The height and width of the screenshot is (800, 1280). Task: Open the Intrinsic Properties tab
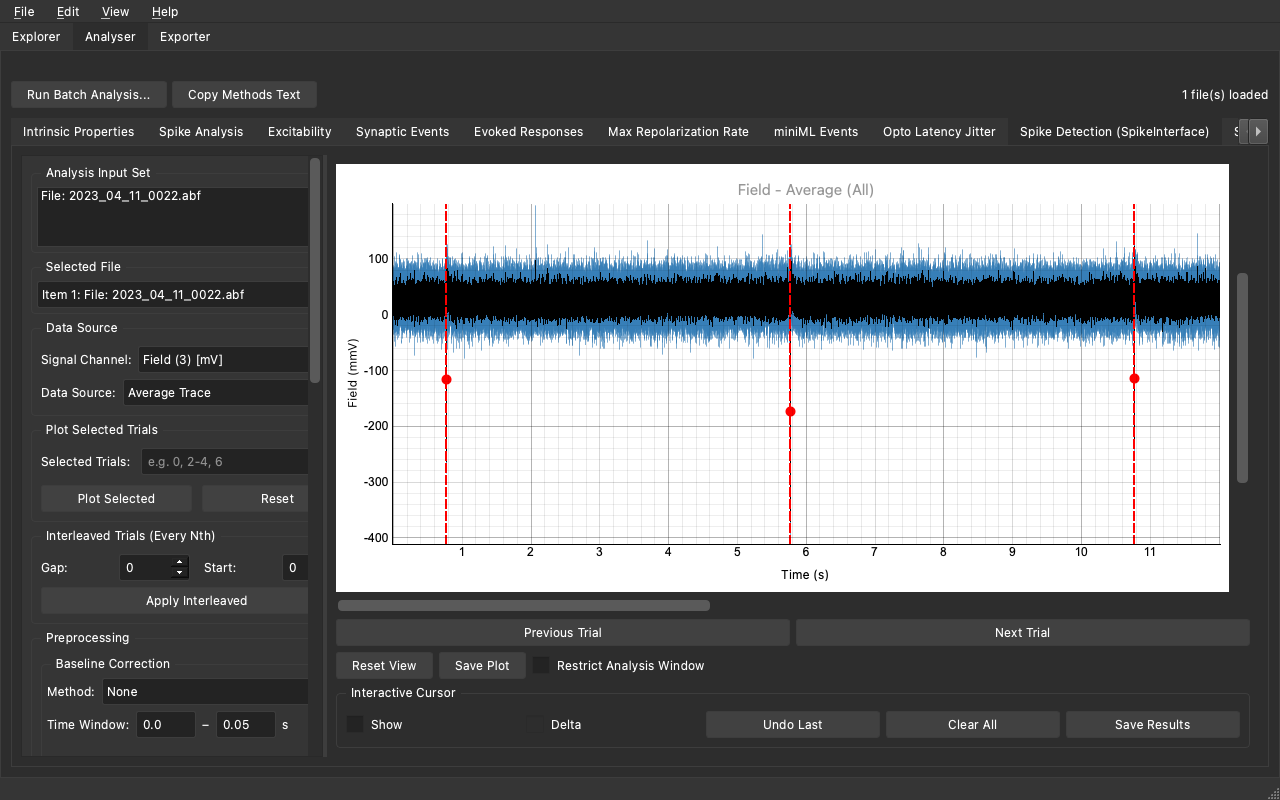pyautogui.click(x=79, y=132)
